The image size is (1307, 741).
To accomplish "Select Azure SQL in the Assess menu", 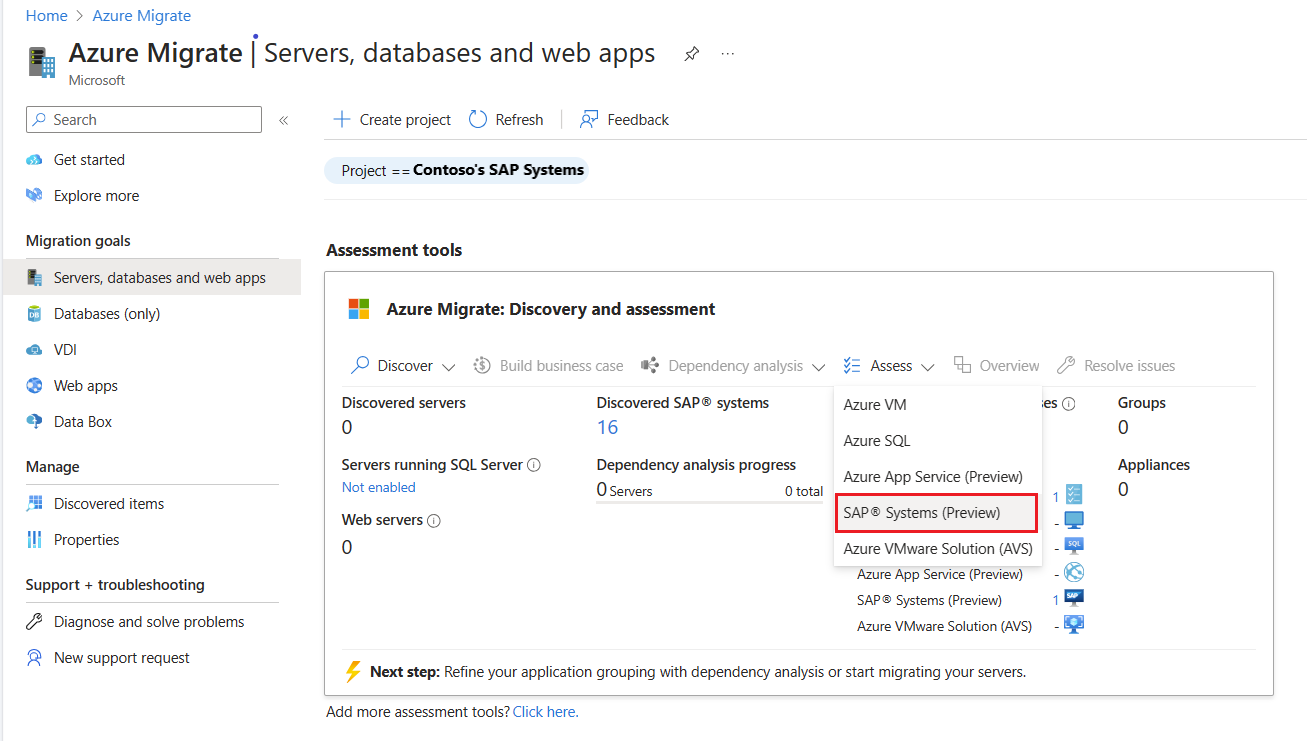I will (877, 441).
